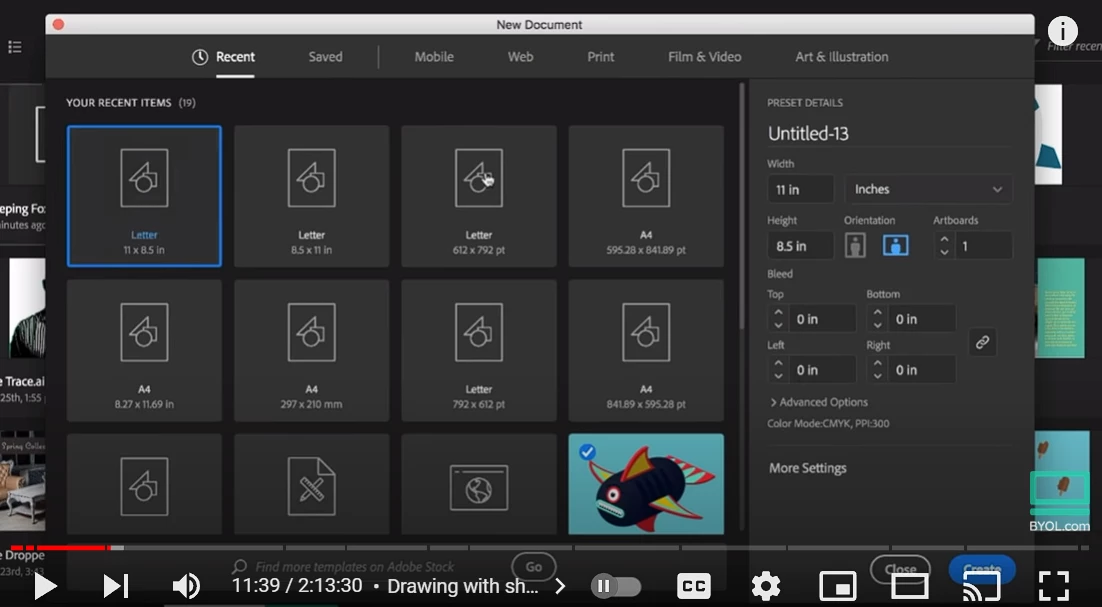Click the dialog's vertical scrollbar
Viewport: 1102px width, 607px height.
741,207
